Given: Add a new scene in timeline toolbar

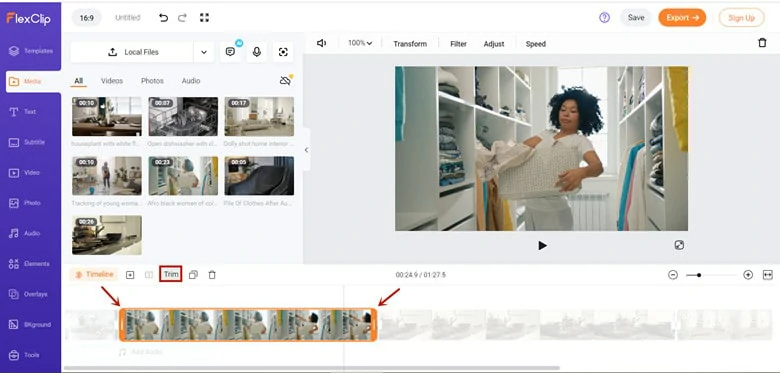Looking at the screenshot, I should (130, 275).
